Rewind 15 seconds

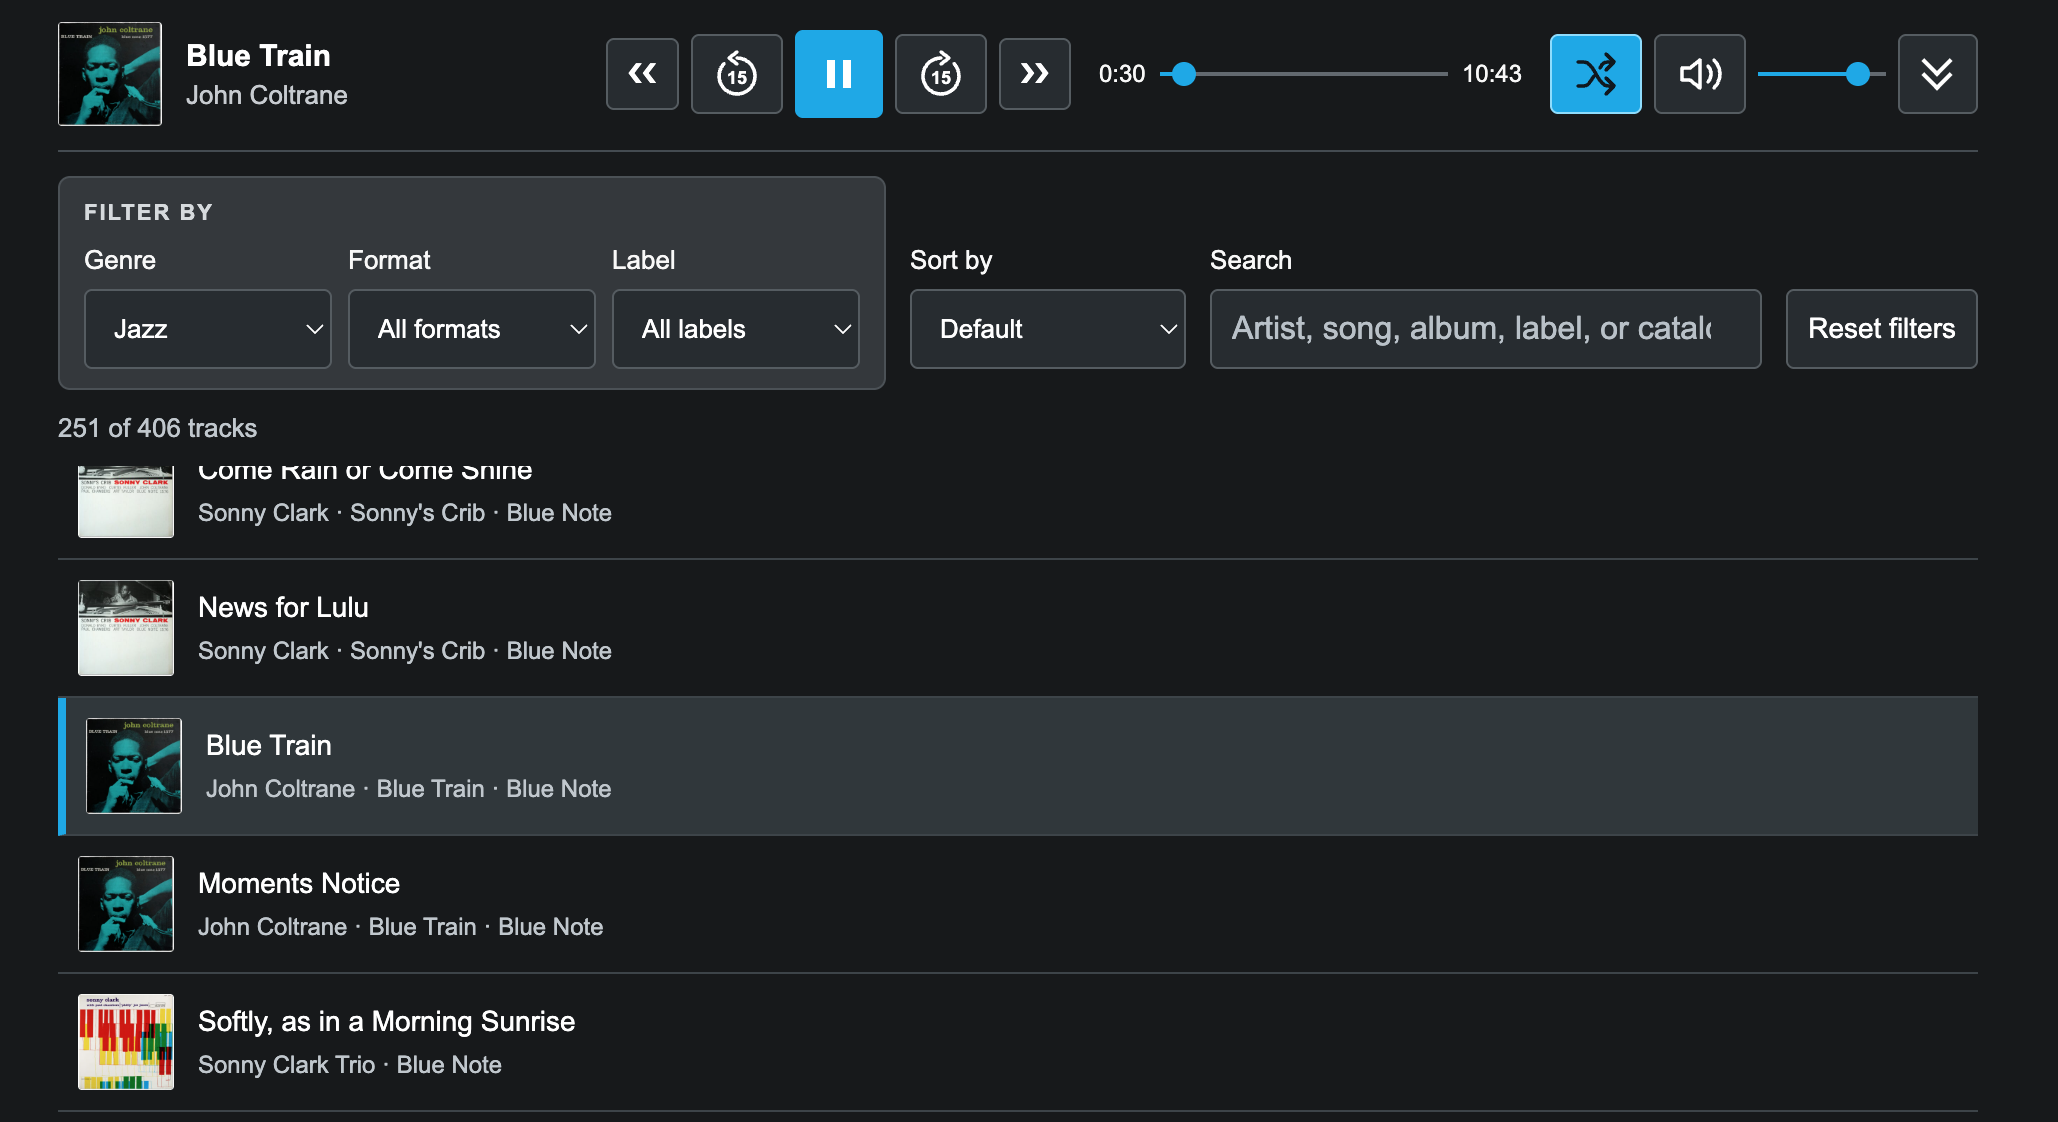pos(737,74)
